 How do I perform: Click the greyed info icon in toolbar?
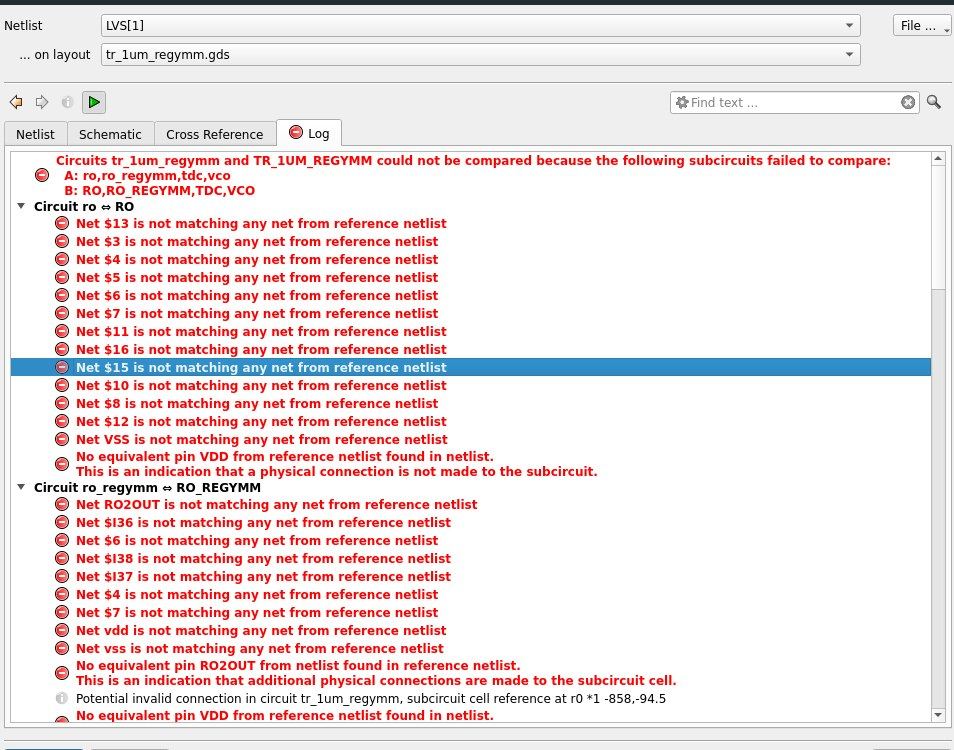(67, 102)
